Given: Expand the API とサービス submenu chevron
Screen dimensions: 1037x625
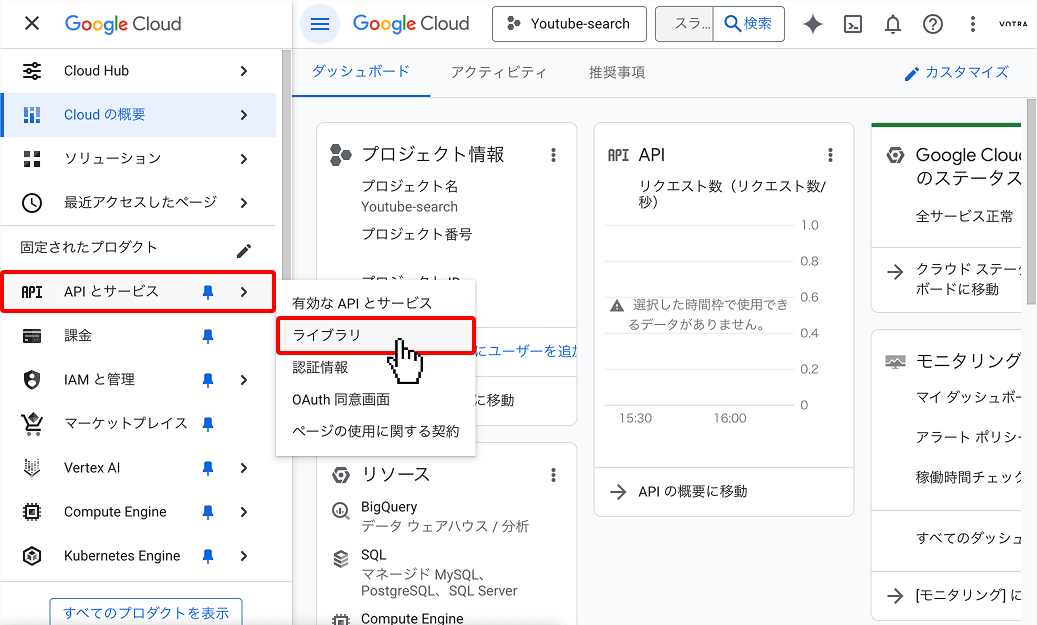Looking at the screenshot, I should coord(244,292).
